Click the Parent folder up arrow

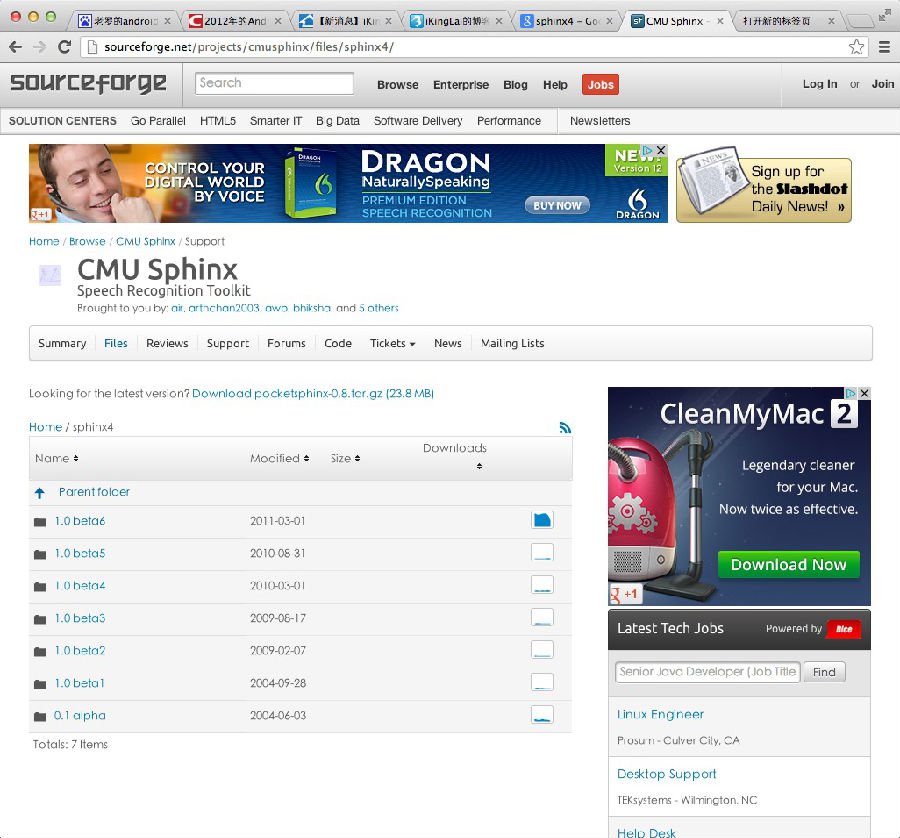point(38,491)
